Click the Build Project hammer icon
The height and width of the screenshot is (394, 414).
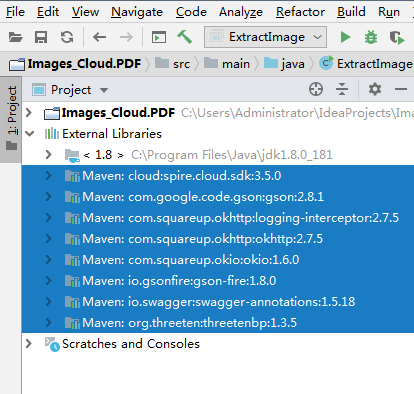click(x=185, y=37)
